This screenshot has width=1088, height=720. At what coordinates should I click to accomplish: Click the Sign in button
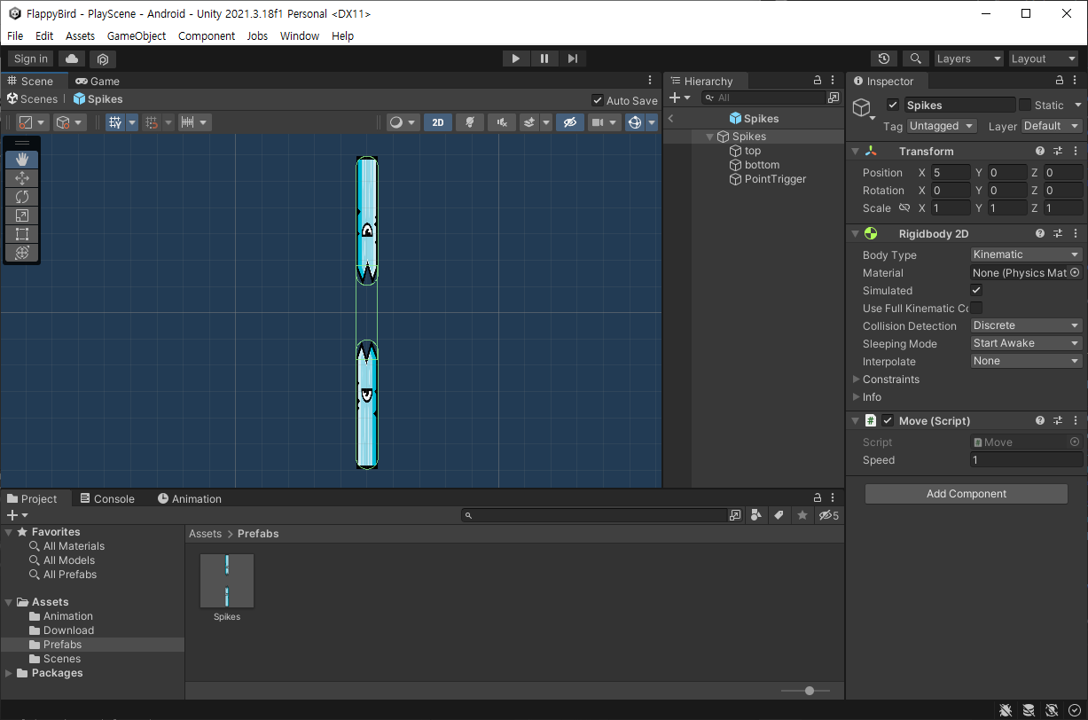point(31,59)
